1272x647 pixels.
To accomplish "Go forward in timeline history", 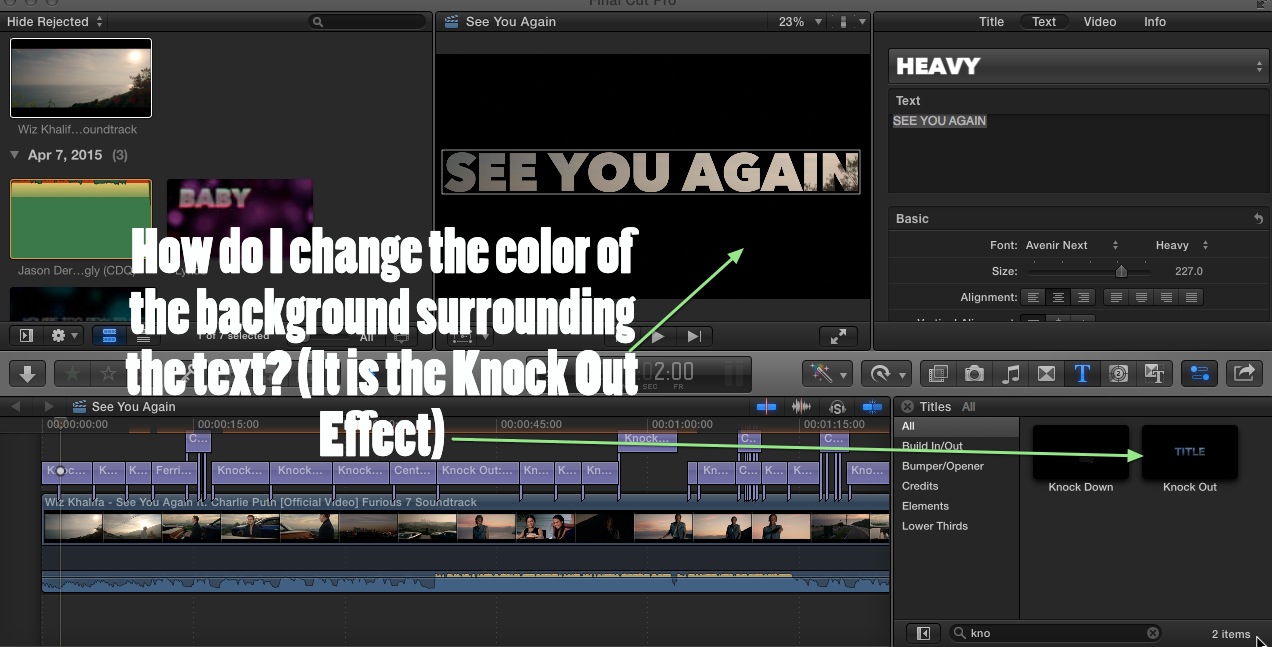I will pyautogui.click(x=47, y=406).
